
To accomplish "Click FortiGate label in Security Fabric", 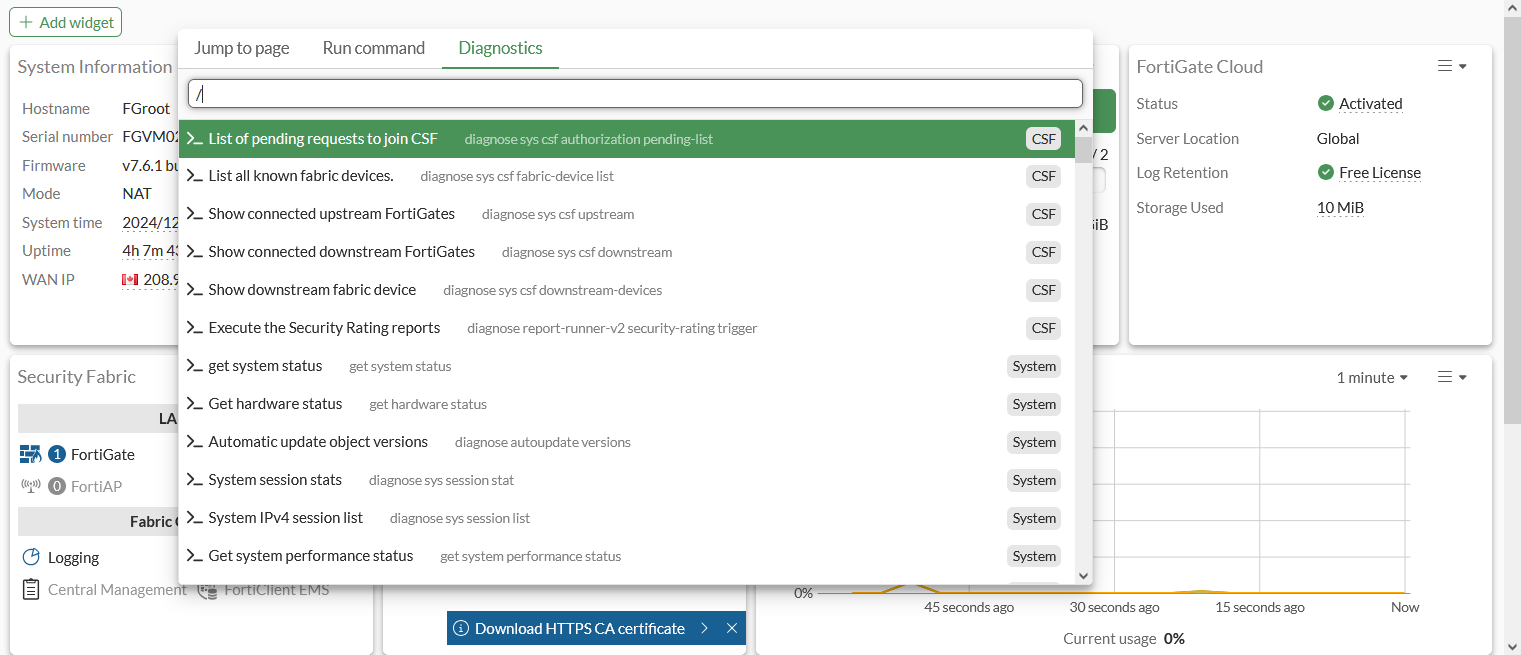I will click(x=103, y=454).
